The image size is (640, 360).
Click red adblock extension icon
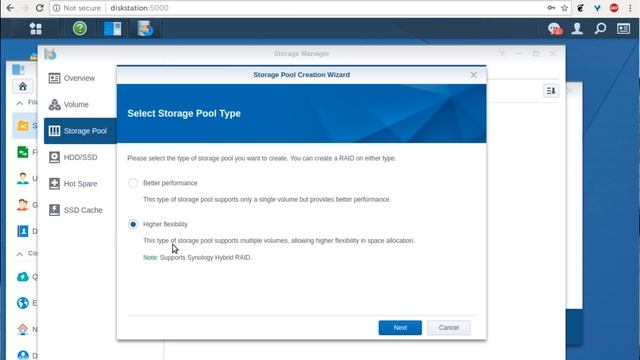[x=614, y=8]
